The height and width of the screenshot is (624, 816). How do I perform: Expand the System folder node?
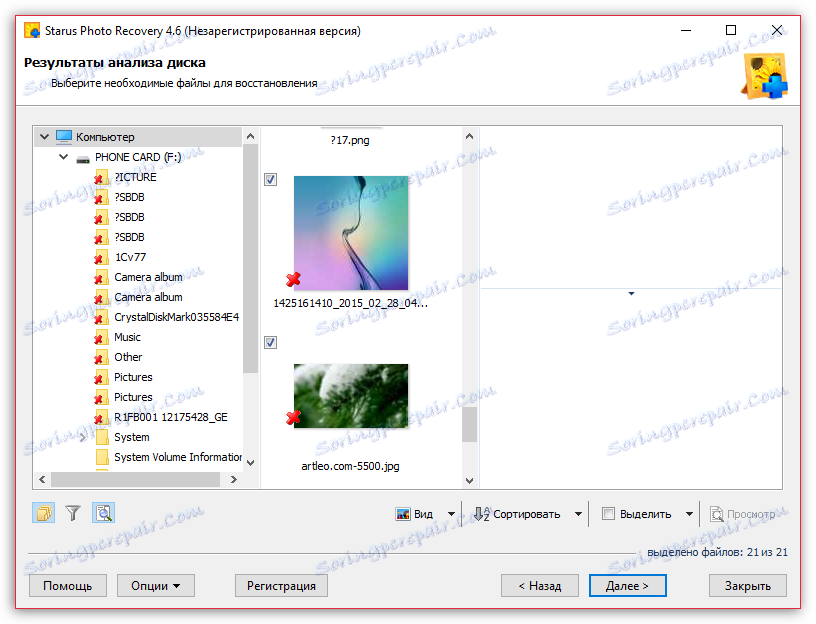tap(83, 438)
